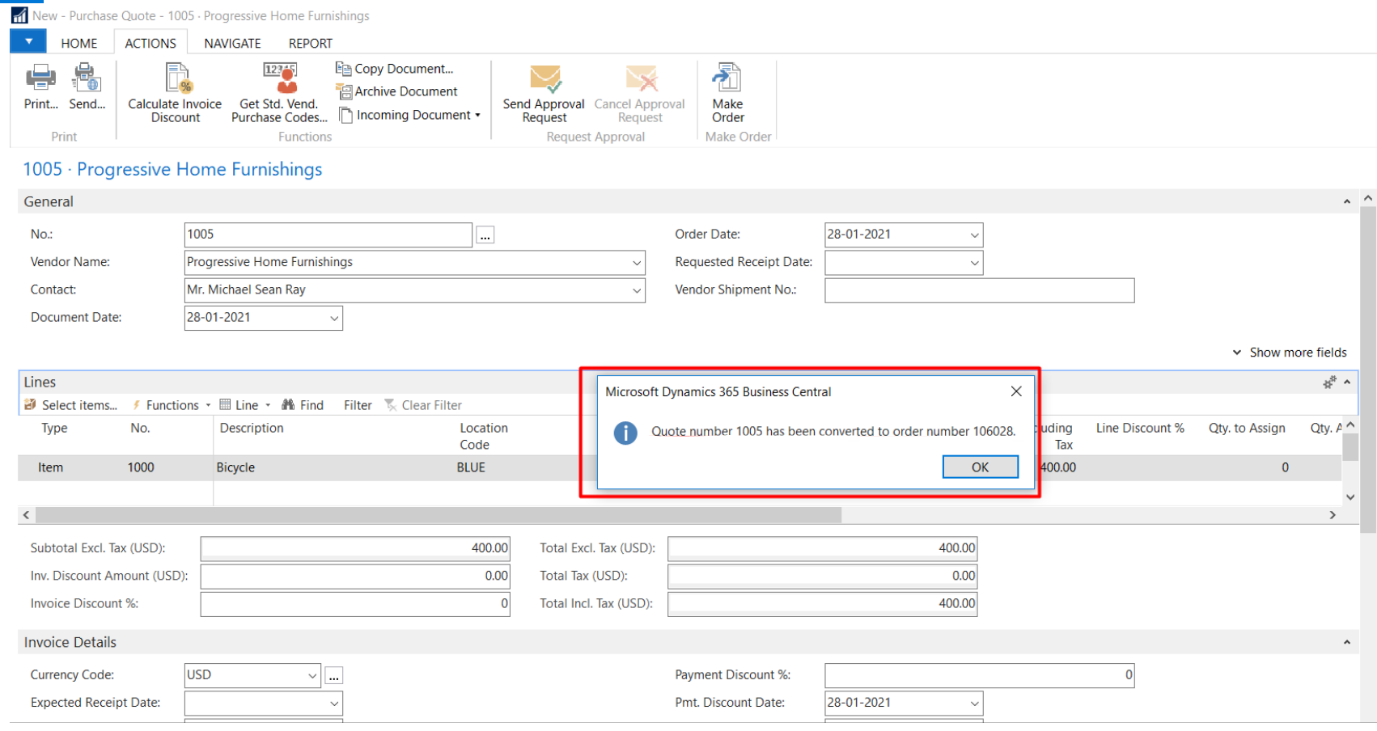
Task: Click Copy Document action
Action: (x=395, y=69)
